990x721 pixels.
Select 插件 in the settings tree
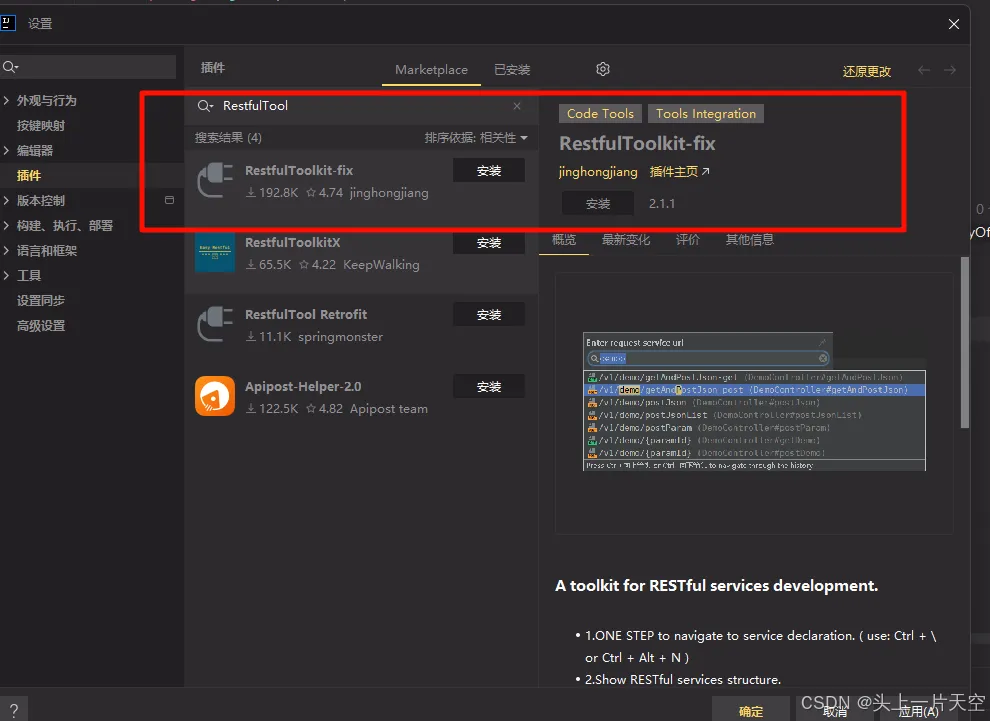[29, 176]
